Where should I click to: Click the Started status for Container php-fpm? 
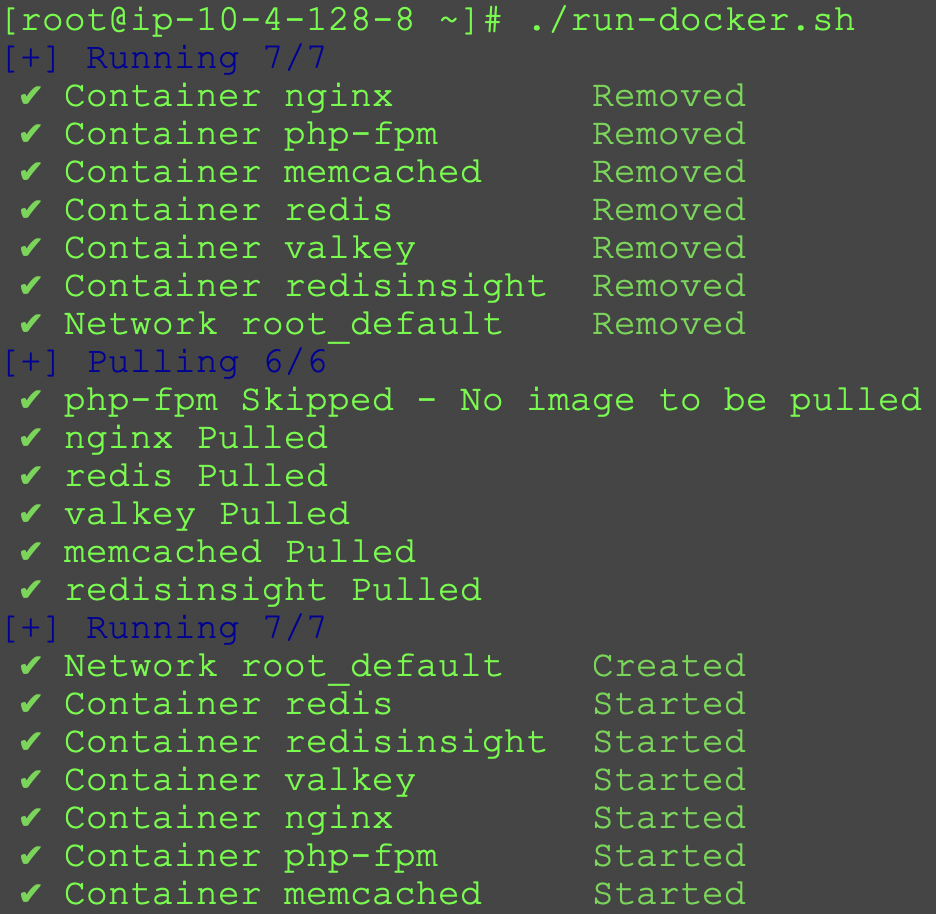click(x=668, y=856)
